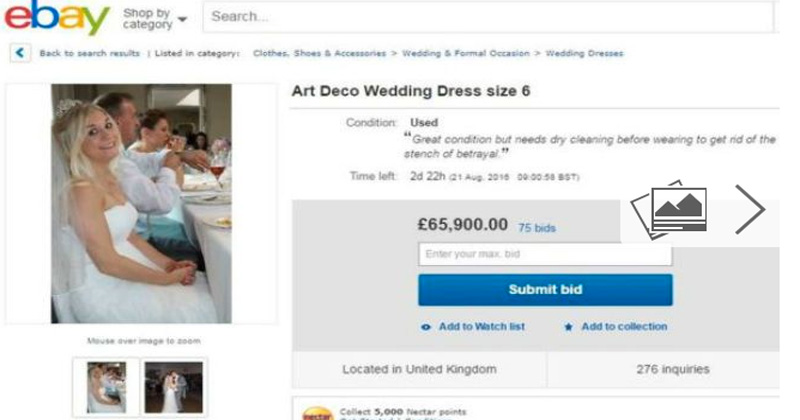
Task: Click the star icon for collection
Action: click(x=569, y=327)
